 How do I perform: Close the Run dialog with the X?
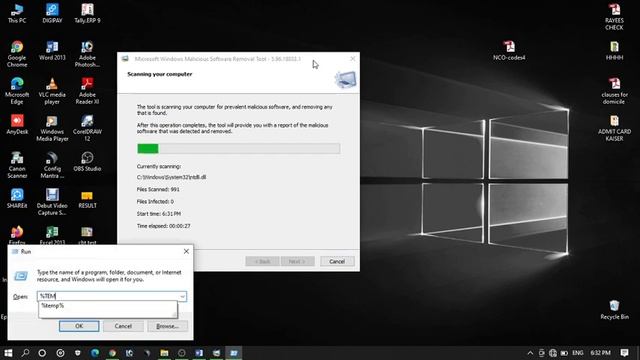[186, 251]
